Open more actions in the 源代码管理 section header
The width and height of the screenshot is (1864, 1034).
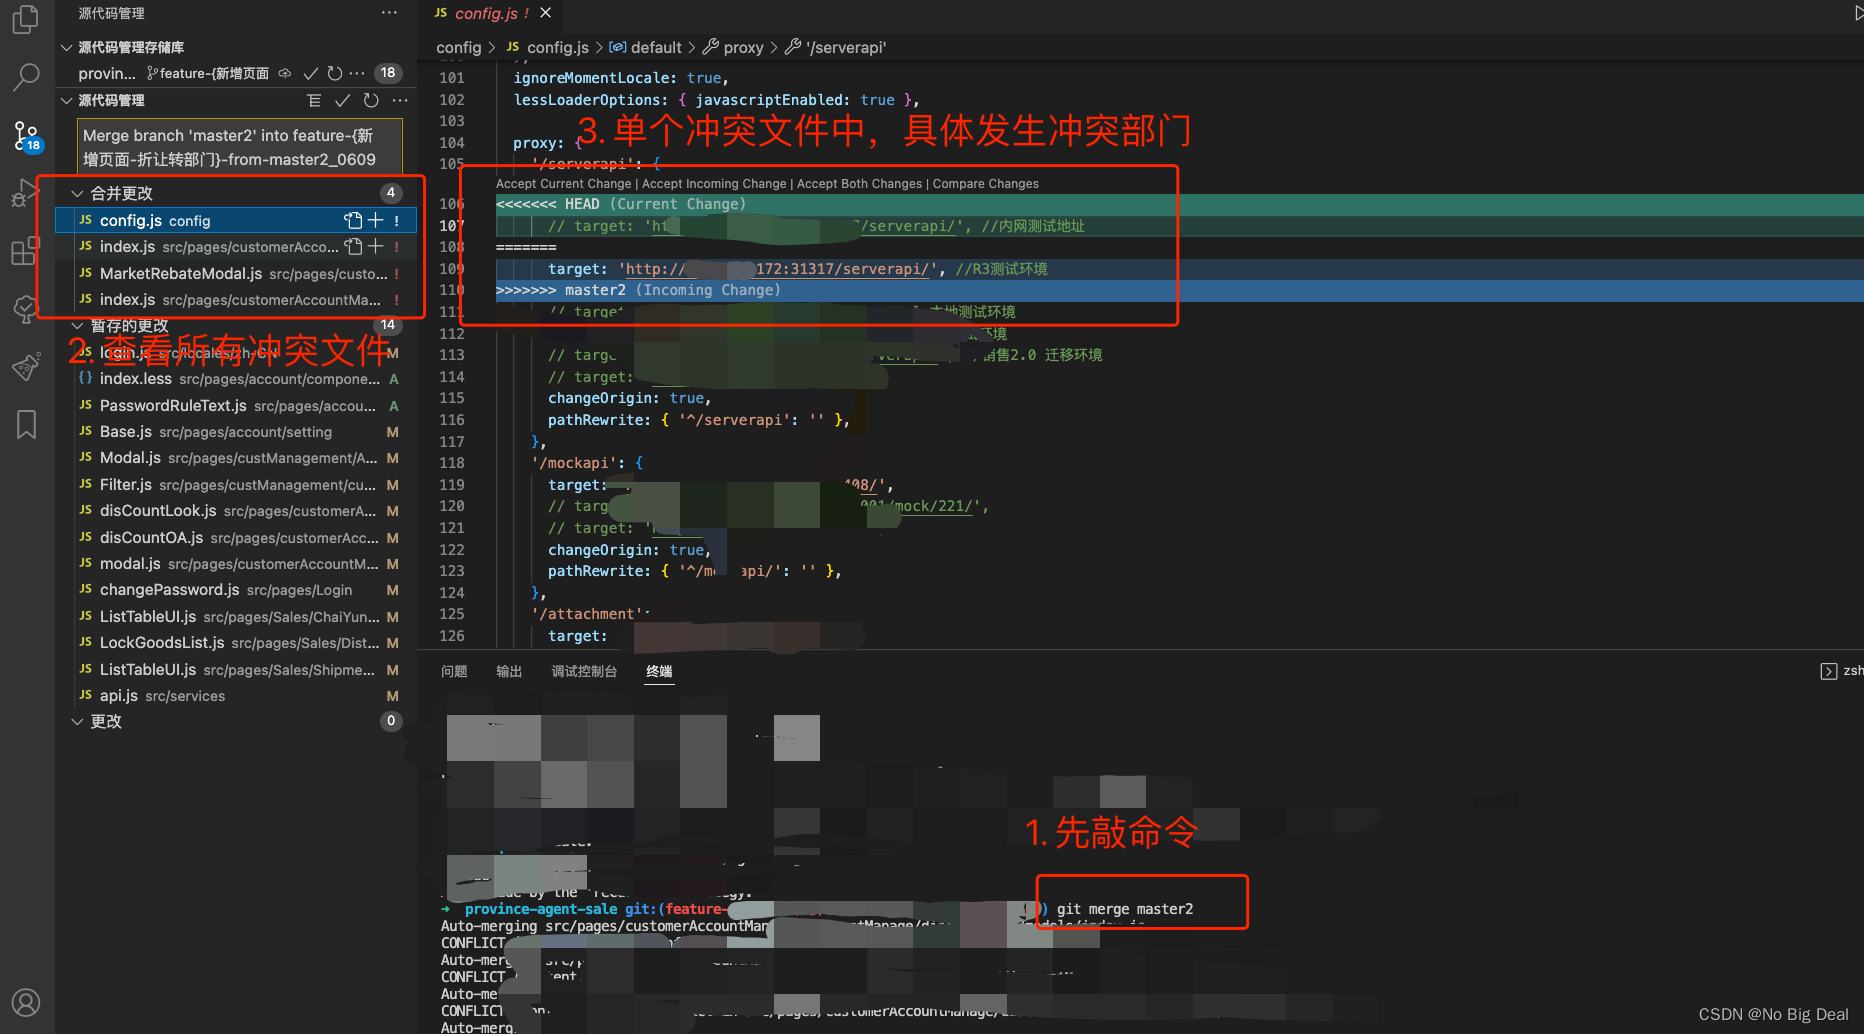(x=400, y=100)
